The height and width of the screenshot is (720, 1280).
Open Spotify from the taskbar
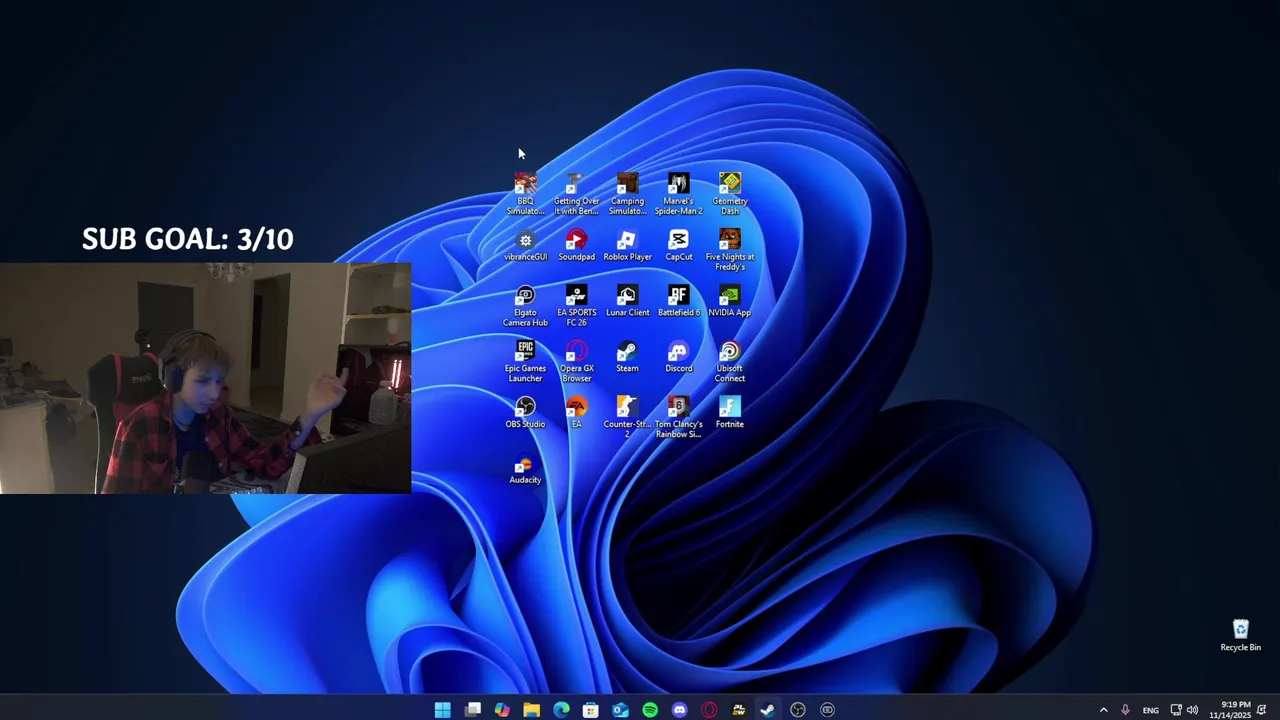650,710
